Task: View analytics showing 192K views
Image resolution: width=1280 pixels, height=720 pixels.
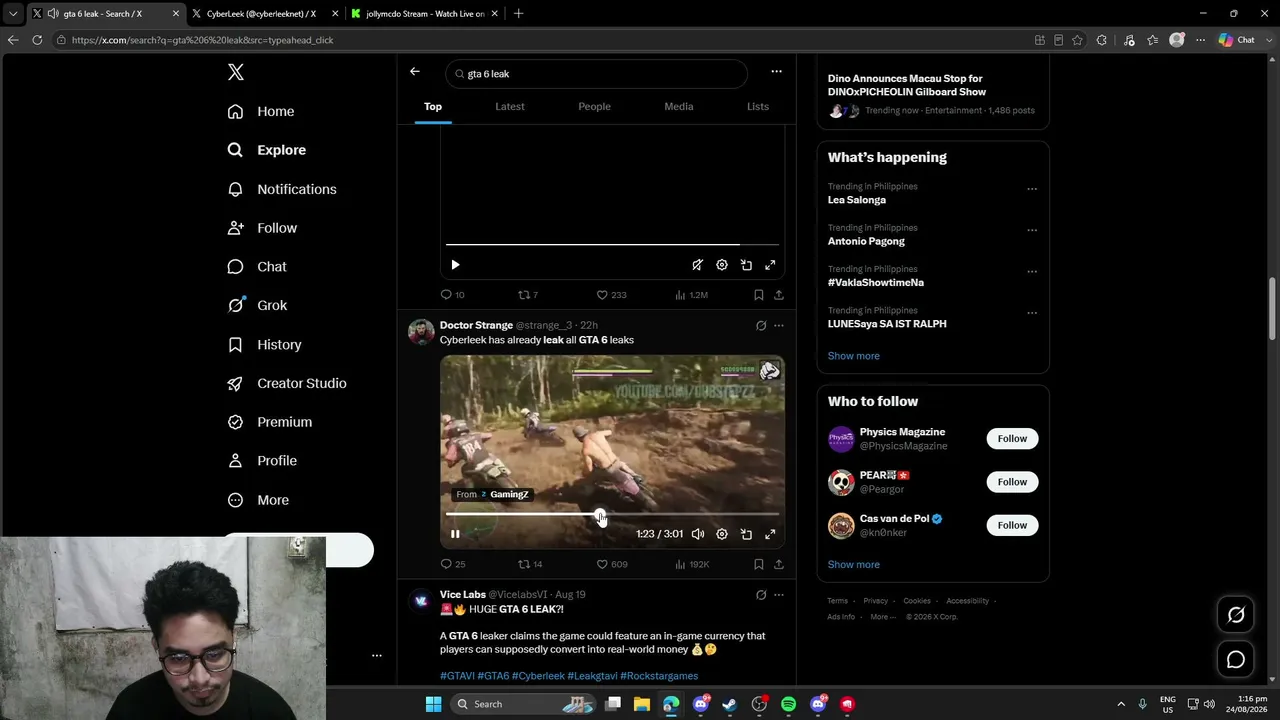Action: (692, 564)
